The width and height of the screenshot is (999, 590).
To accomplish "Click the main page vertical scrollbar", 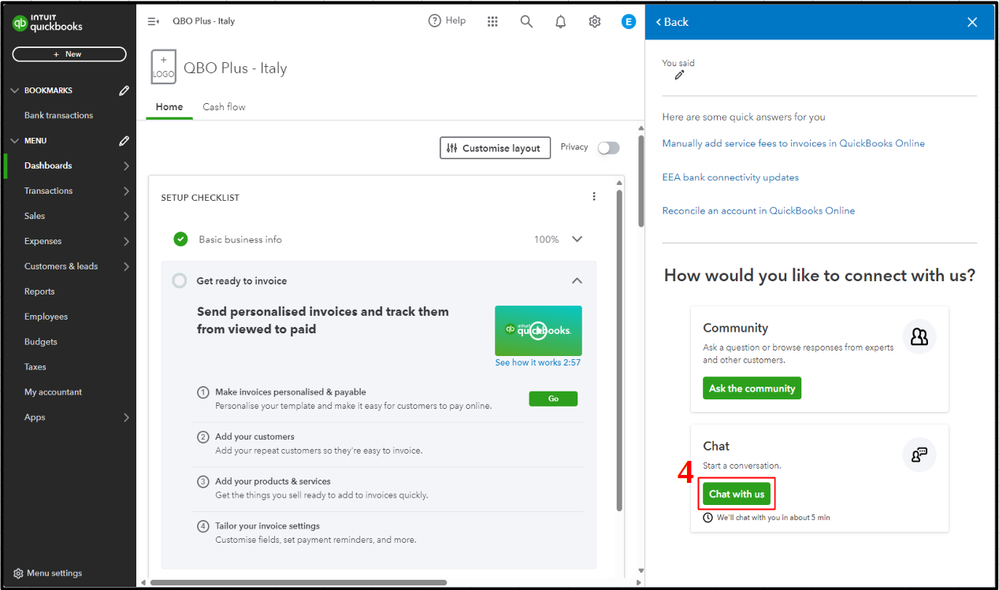I will click(641, 180).
